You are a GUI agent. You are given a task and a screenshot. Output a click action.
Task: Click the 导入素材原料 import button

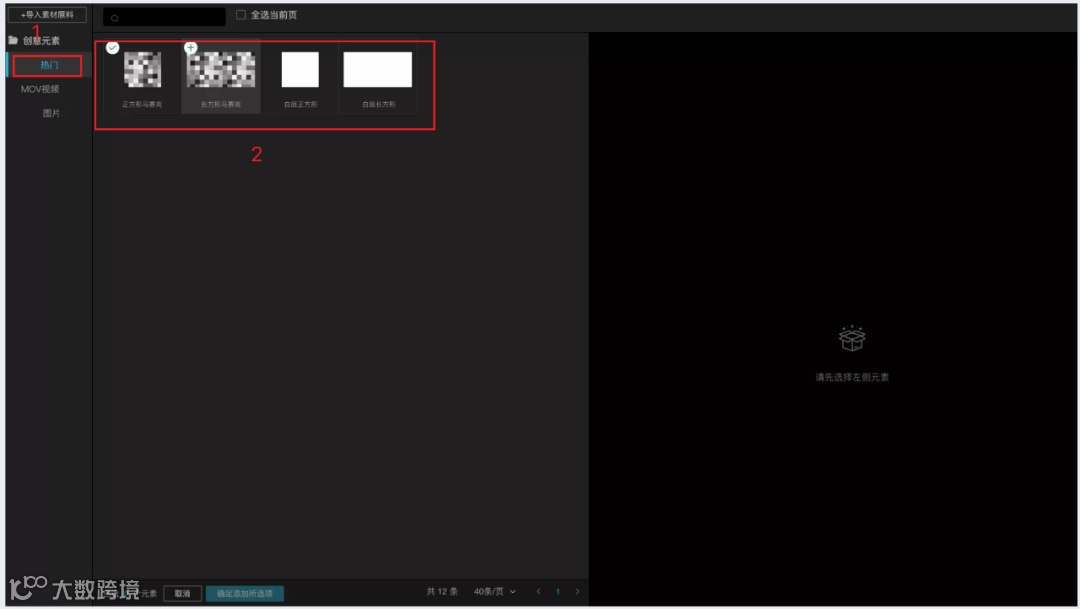click(47, 14)
